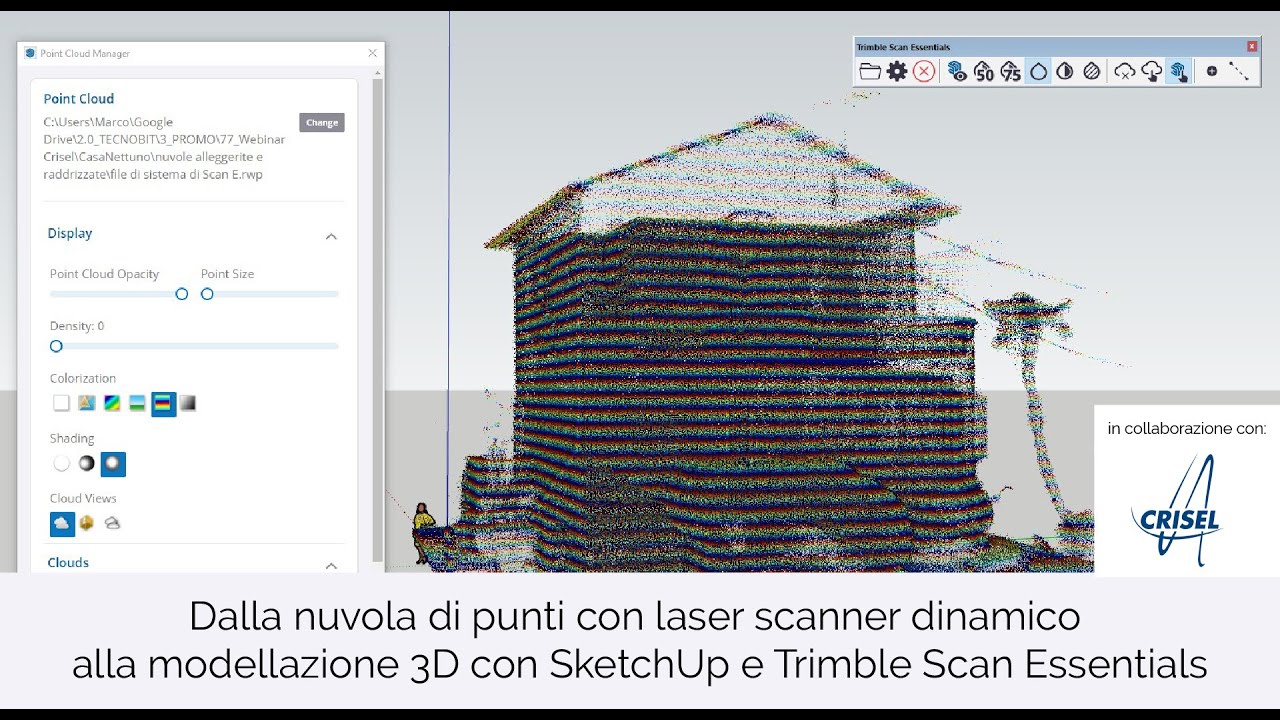This screenshot has height=720, width=1280.
Task: Collapse the Display section
Action: tap(331, 237)
